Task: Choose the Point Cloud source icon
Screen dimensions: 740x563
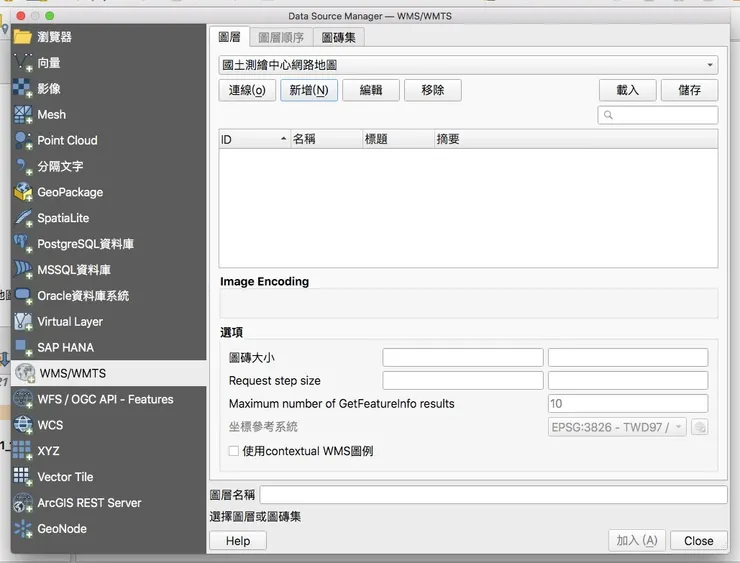Action: (x=23, y=141)
